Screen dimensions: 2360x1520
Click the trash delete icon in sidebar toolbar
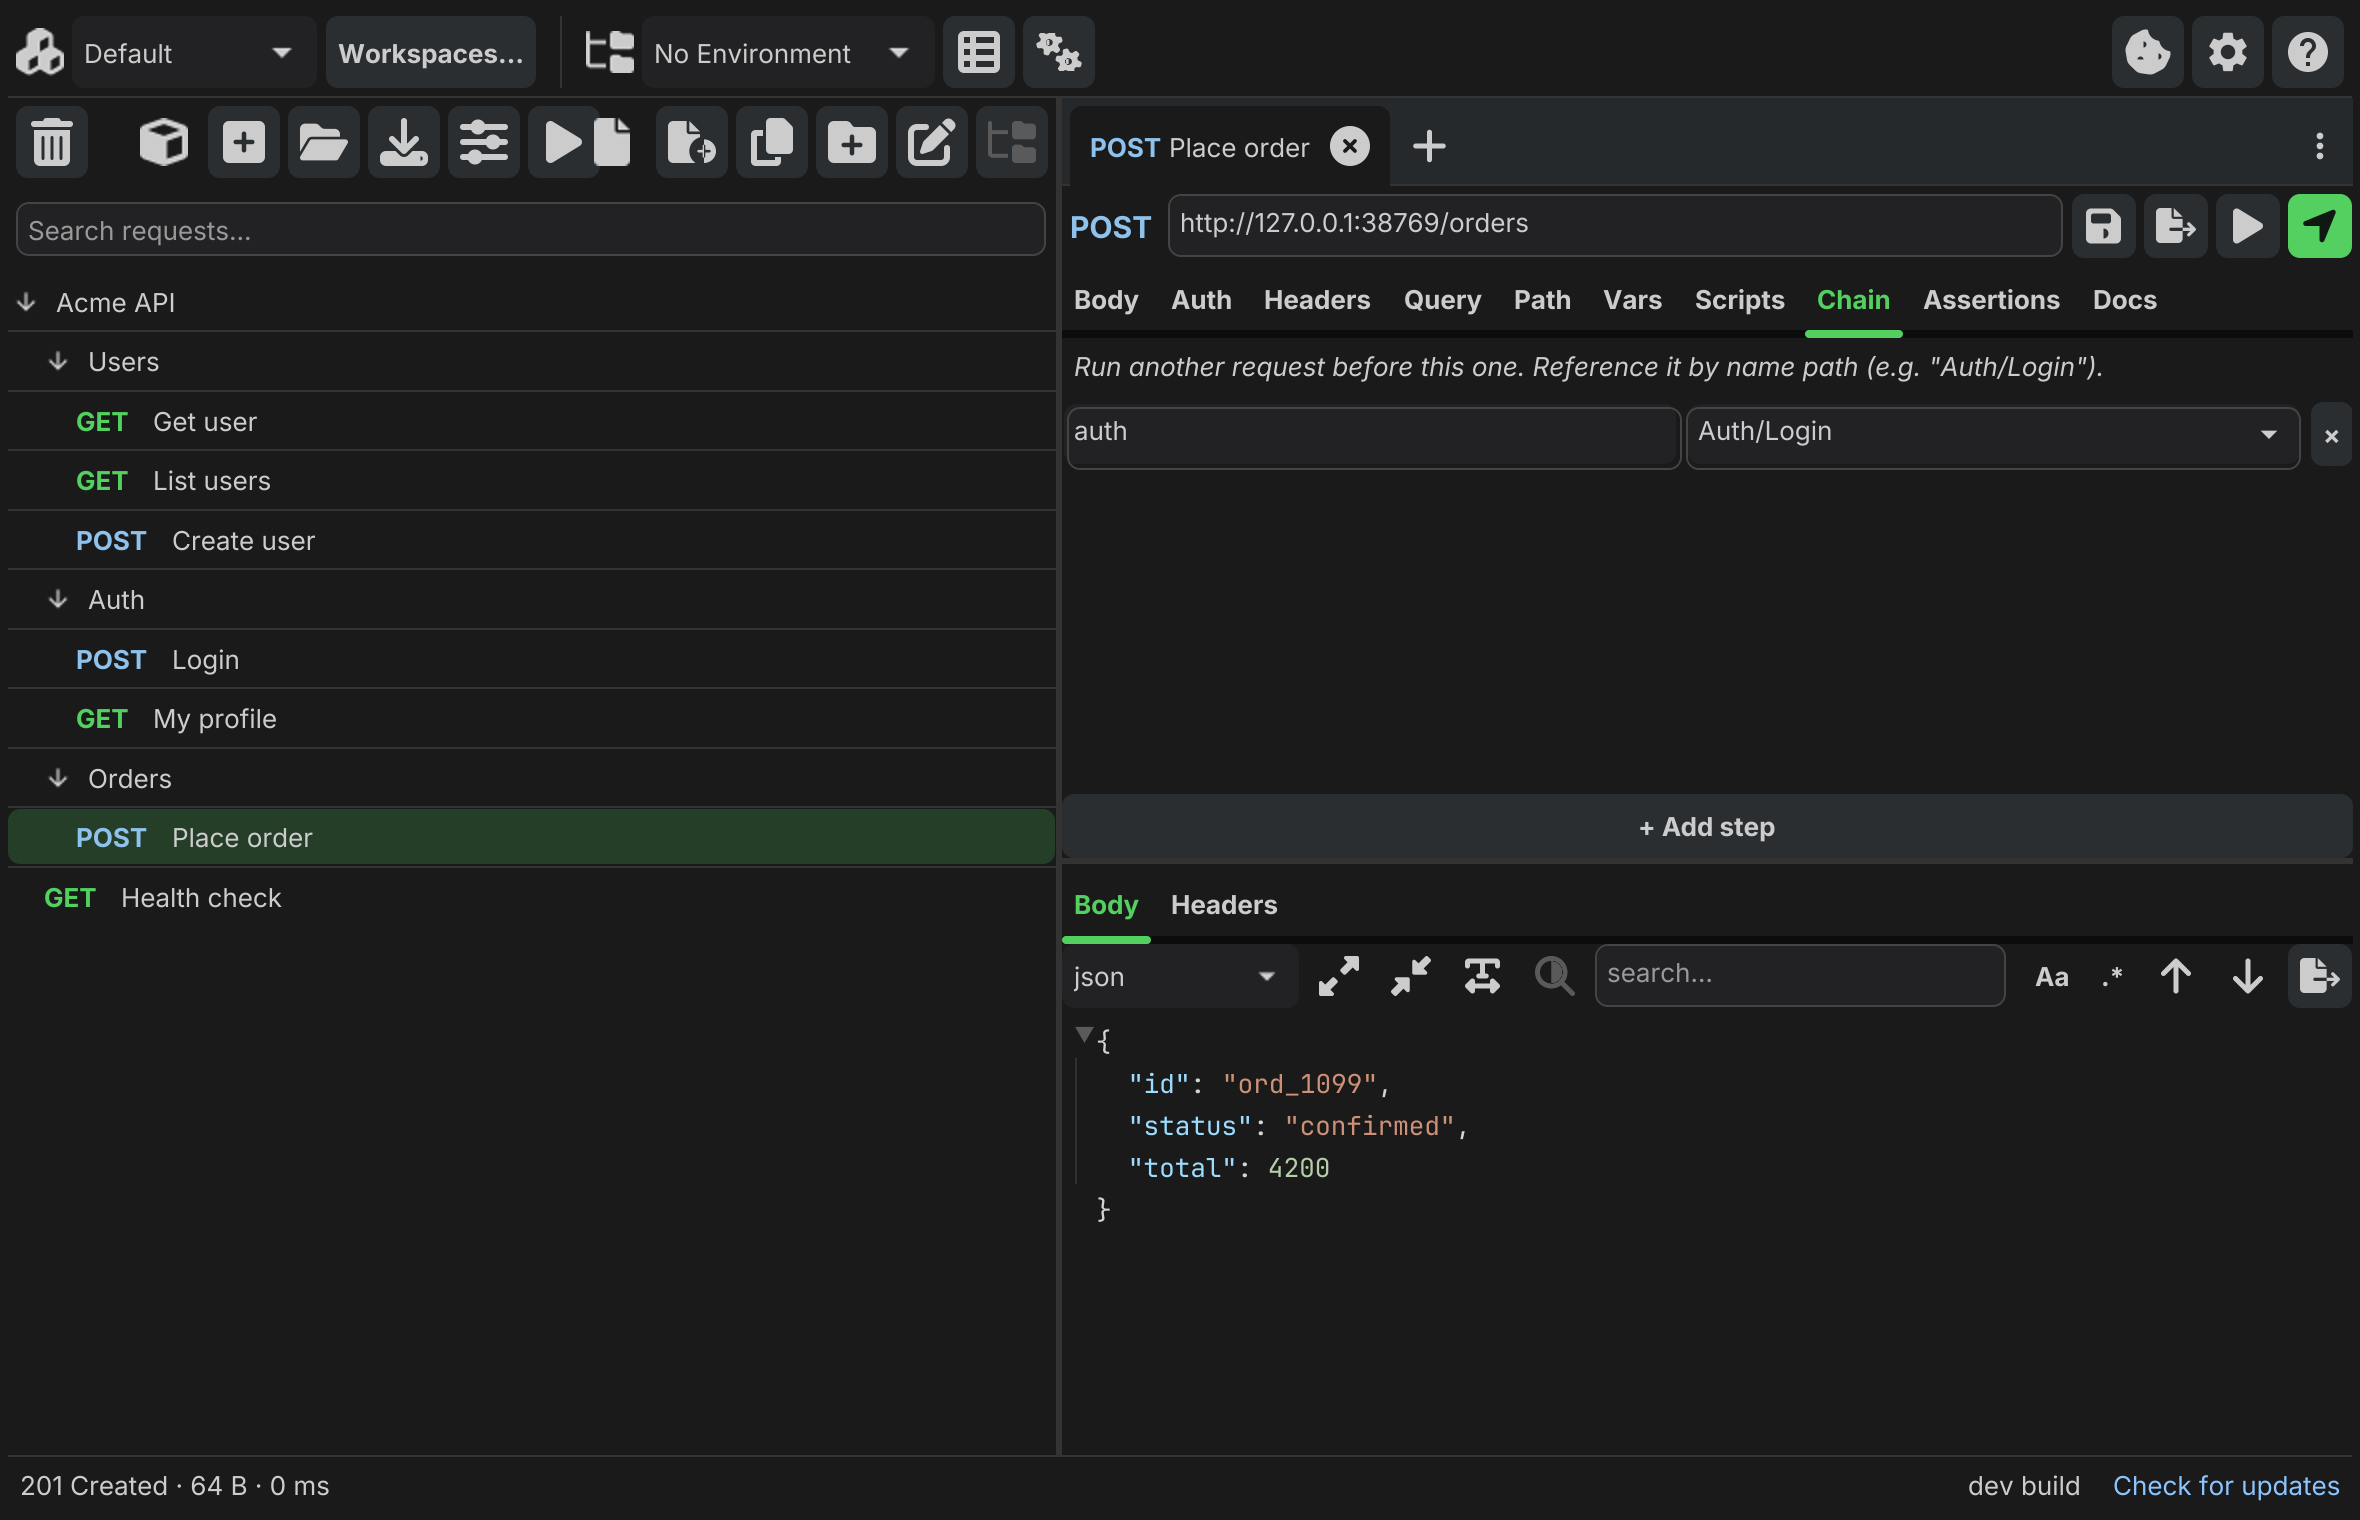coord(52,142)
